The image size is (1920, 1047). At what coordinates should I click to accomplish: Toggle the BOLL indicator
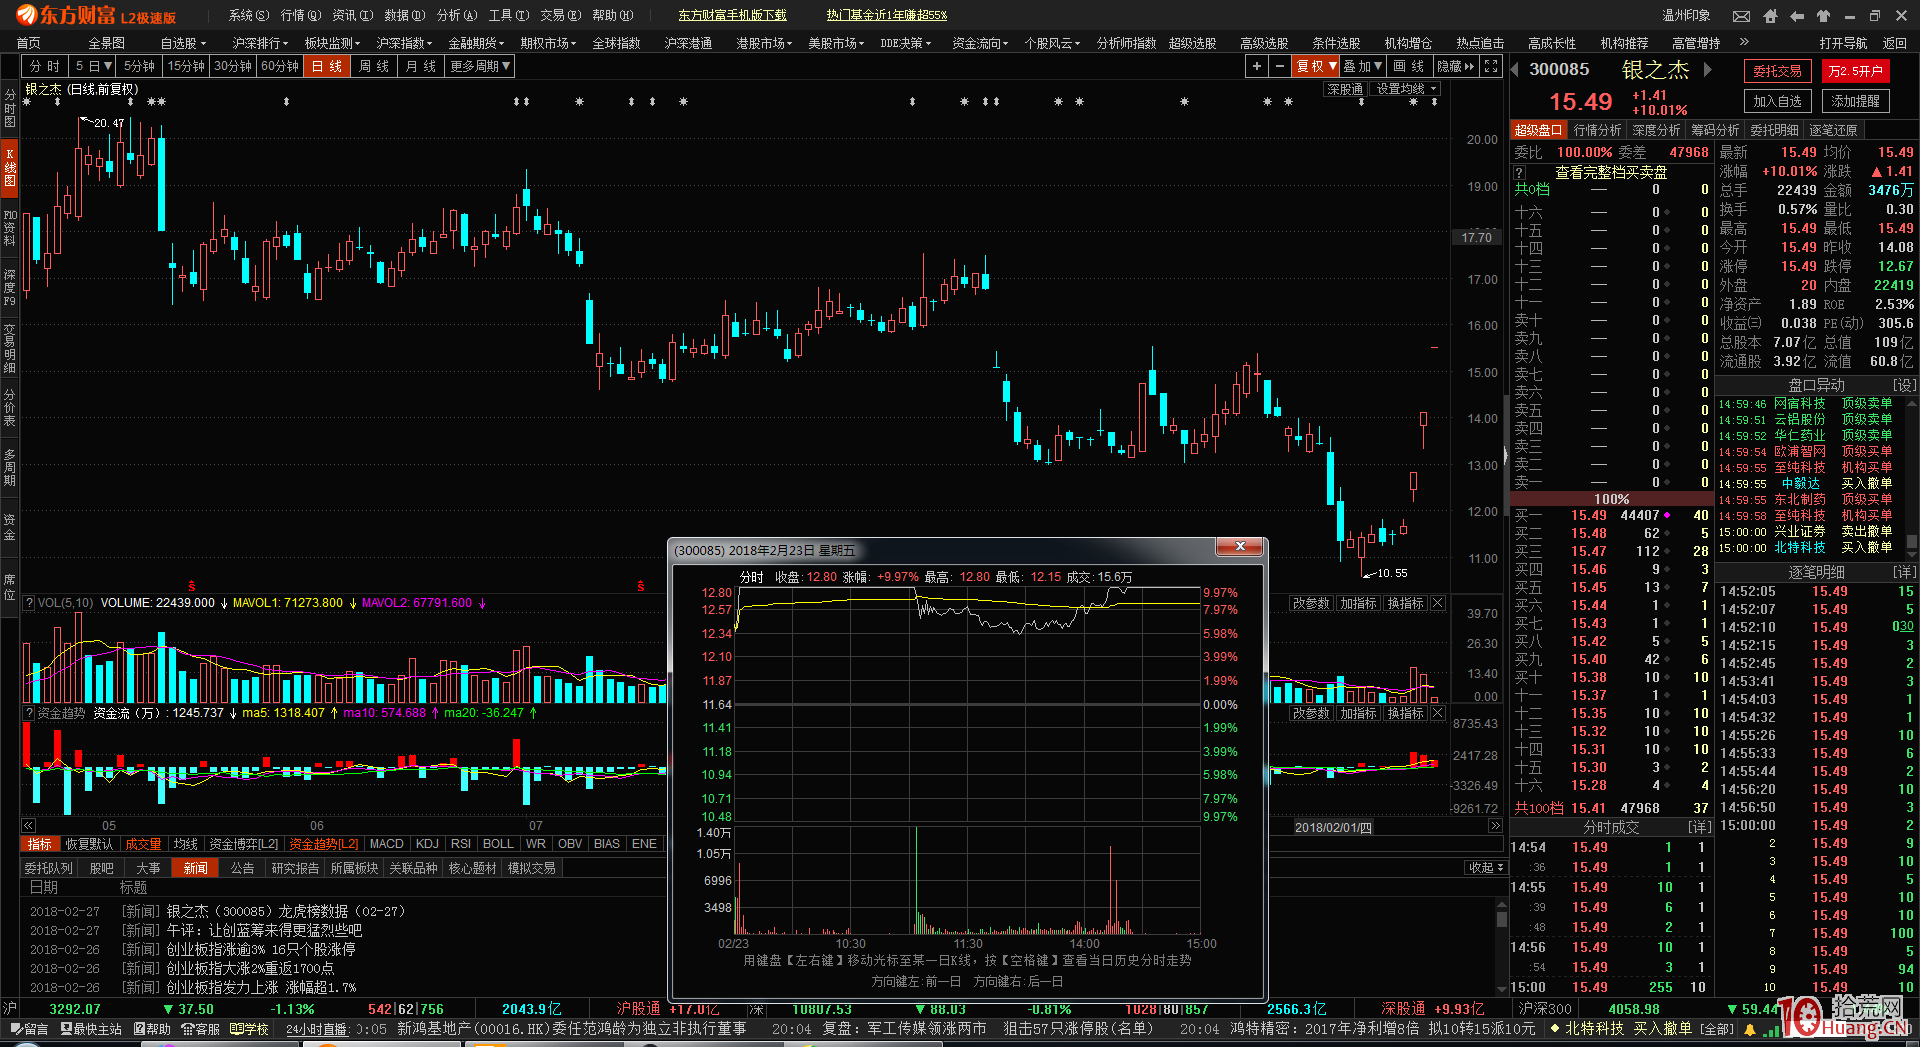coord(497,844)
